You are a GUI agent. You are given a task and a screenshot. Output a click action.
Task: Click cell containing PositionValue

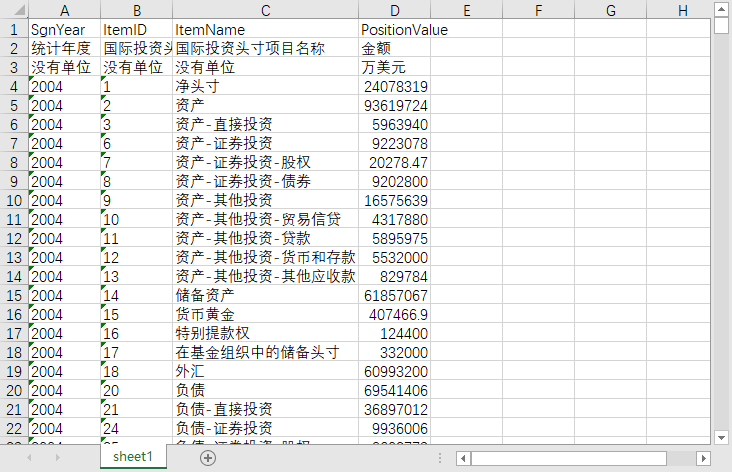[394, 29]
